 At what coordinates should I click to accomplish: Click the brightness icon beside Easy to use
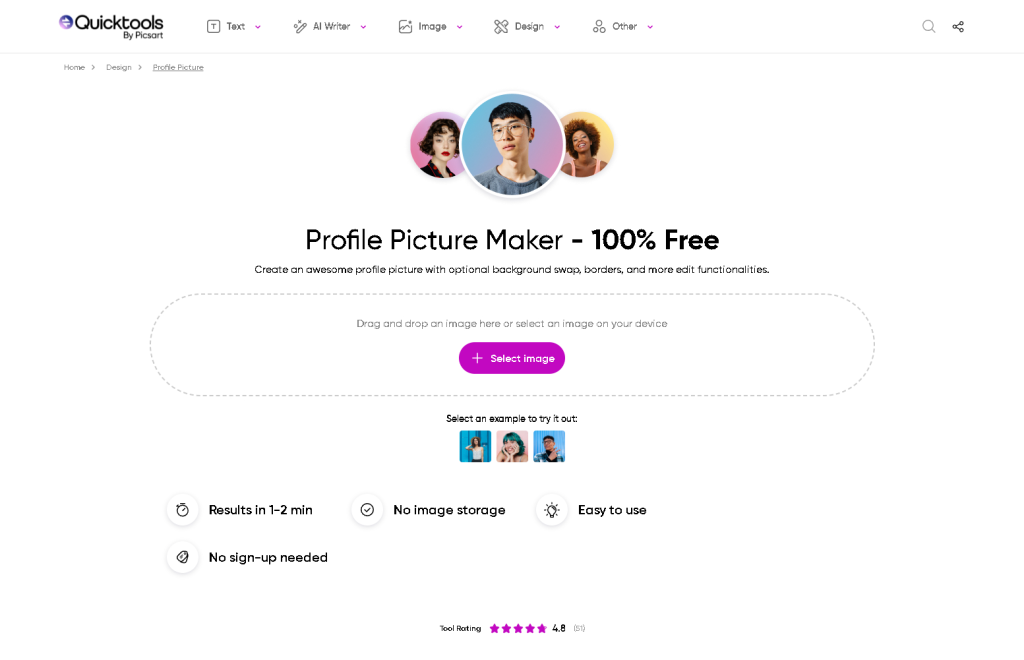551,510
